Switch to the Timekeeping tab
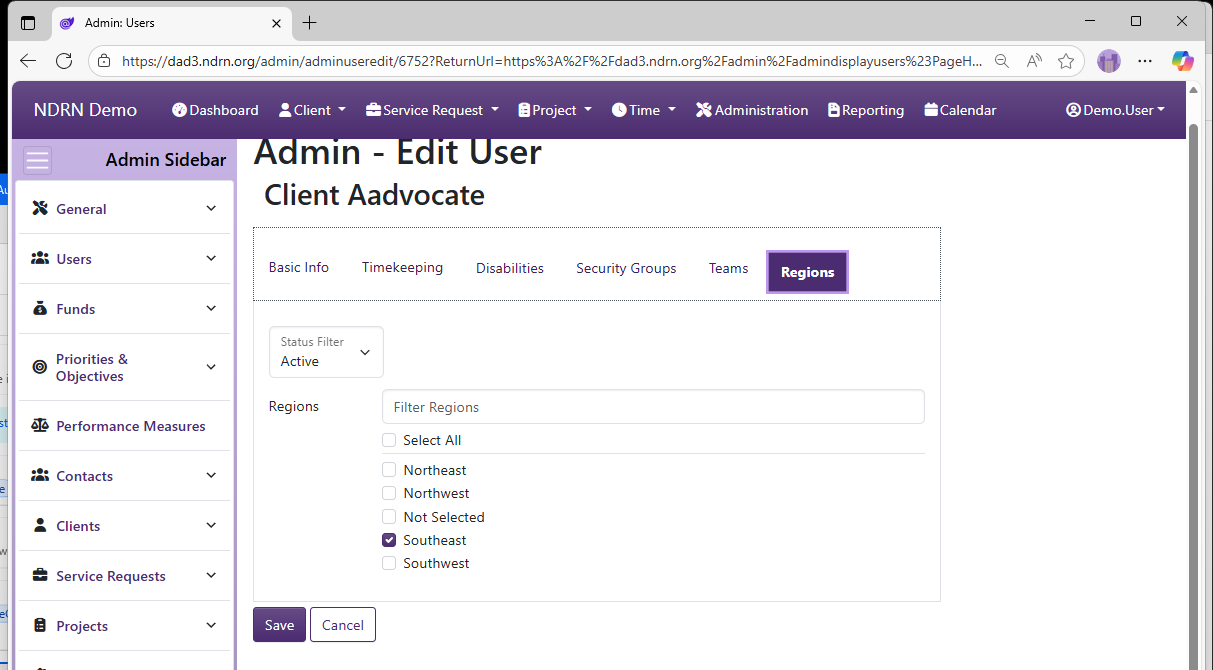 [402, 267]
